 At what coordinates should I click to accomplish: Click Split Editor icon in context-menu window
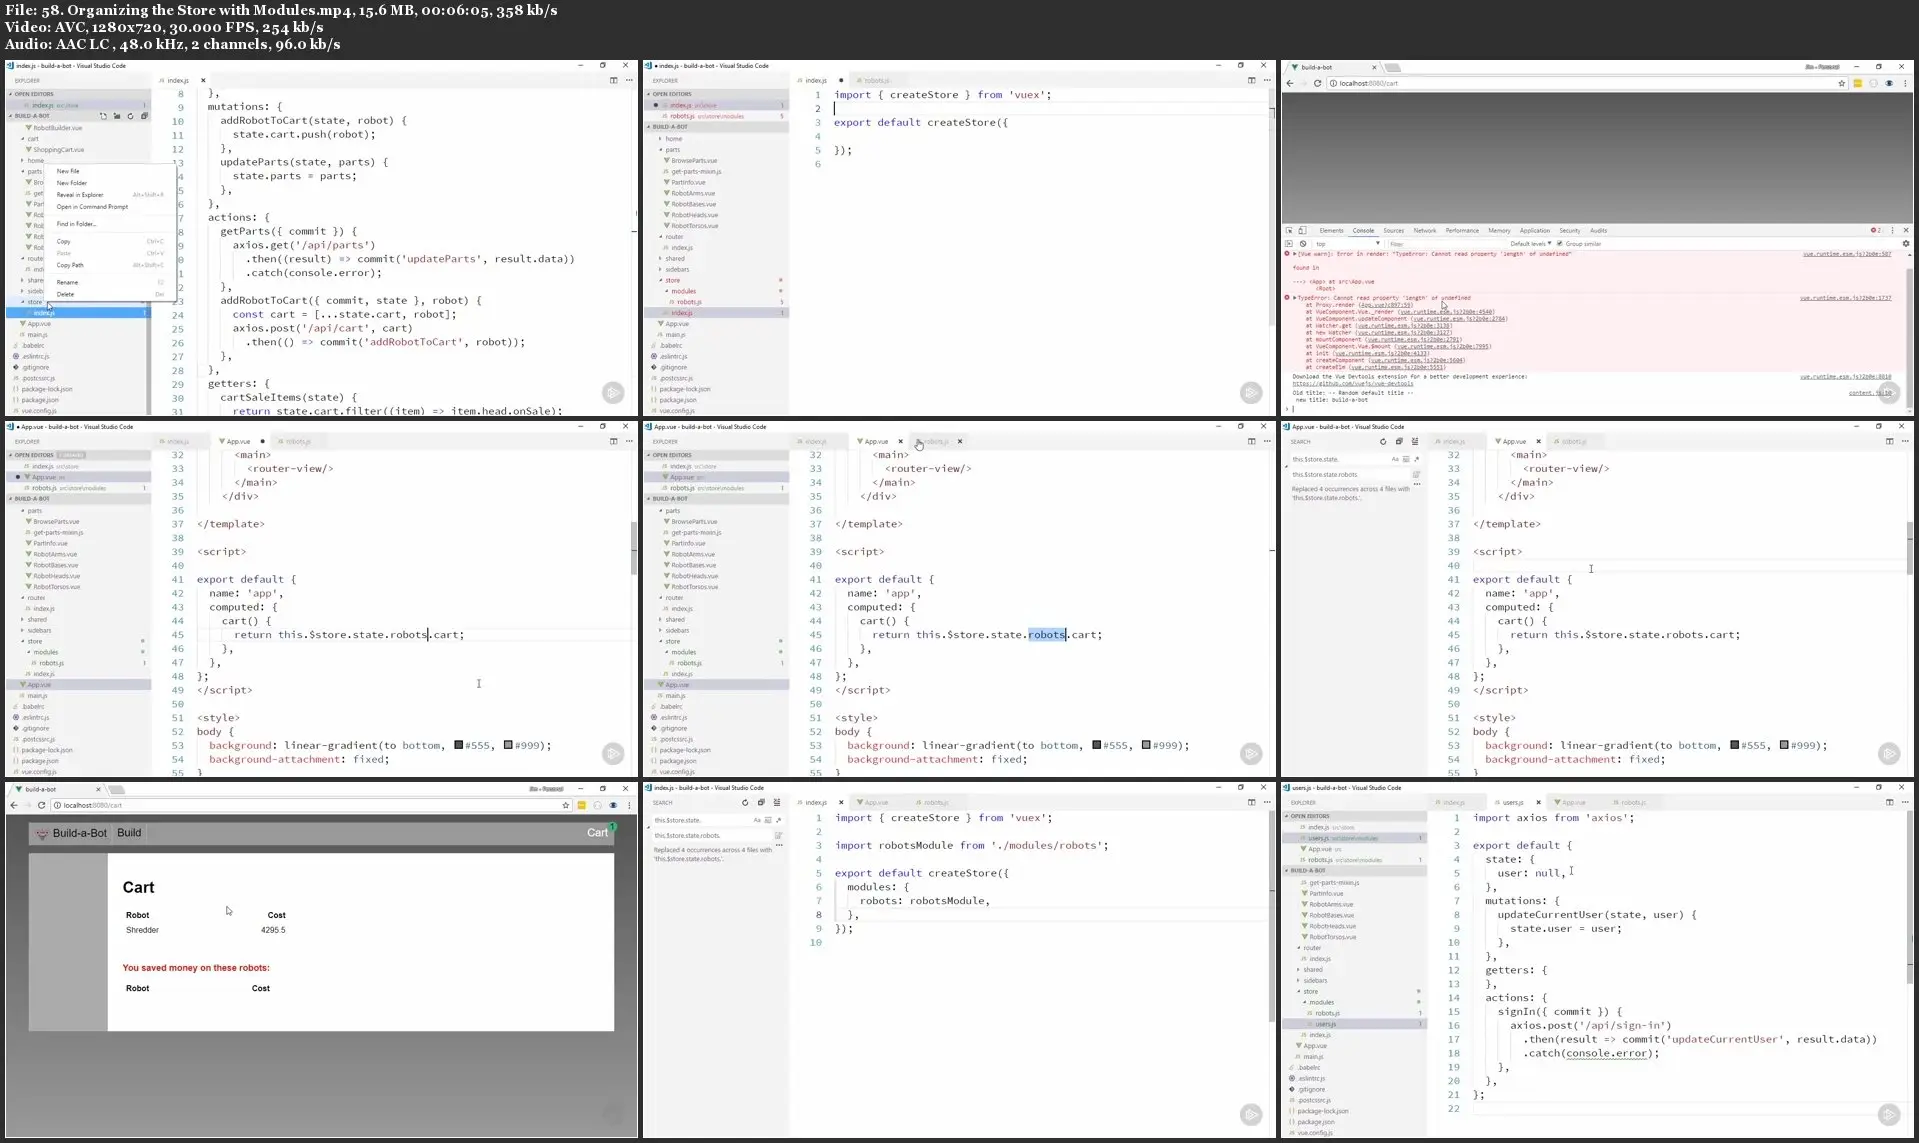tap(613, 80)
